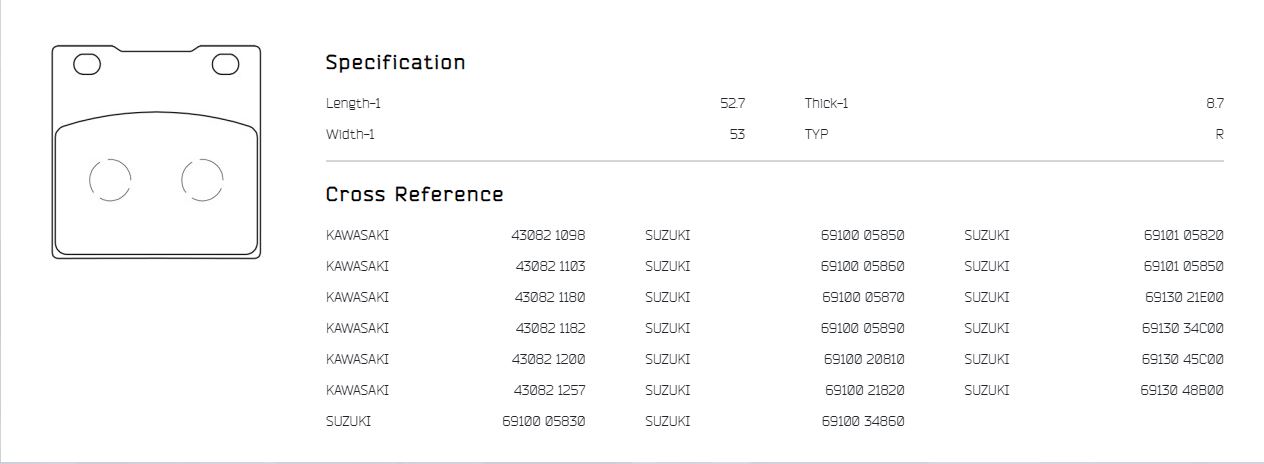Click Suzuki part number 69100 05850
This screenshot has width=1264, height=464.
(862, 236)
